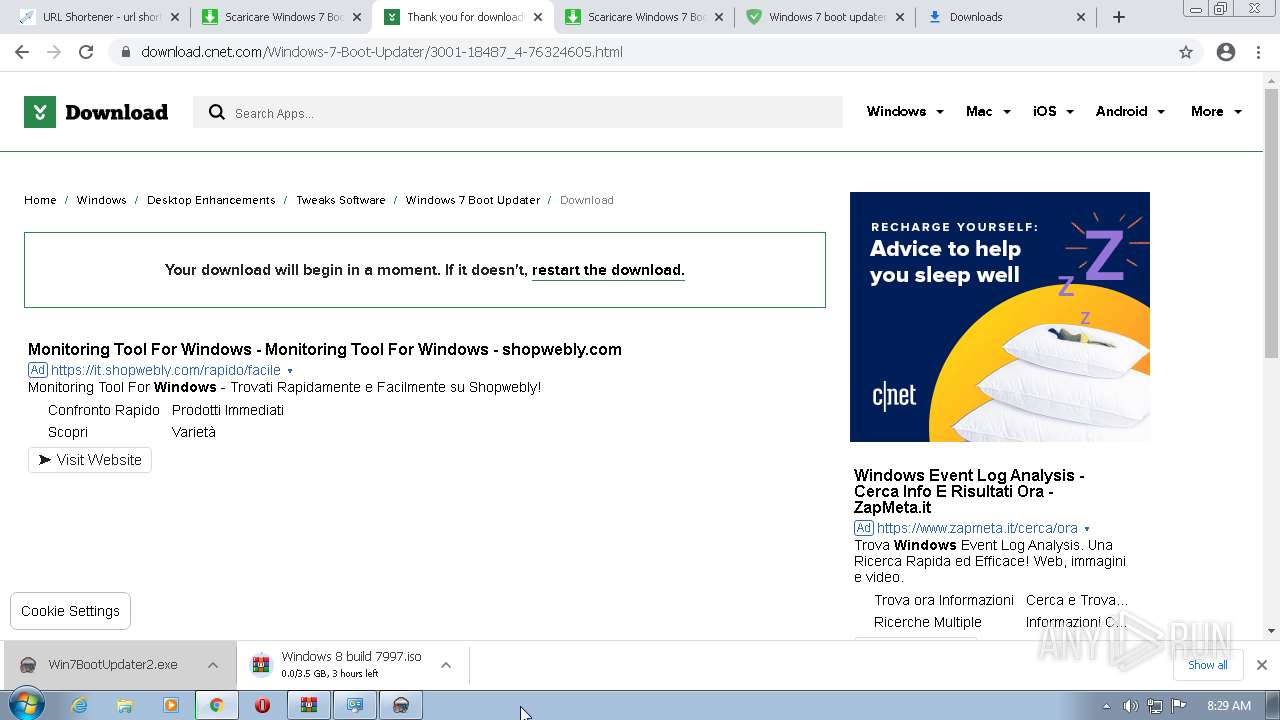The width and height of the screenshot is (1280, 720).
Task: Open Opera browser taskbar icon
Action: click(262, 705)
